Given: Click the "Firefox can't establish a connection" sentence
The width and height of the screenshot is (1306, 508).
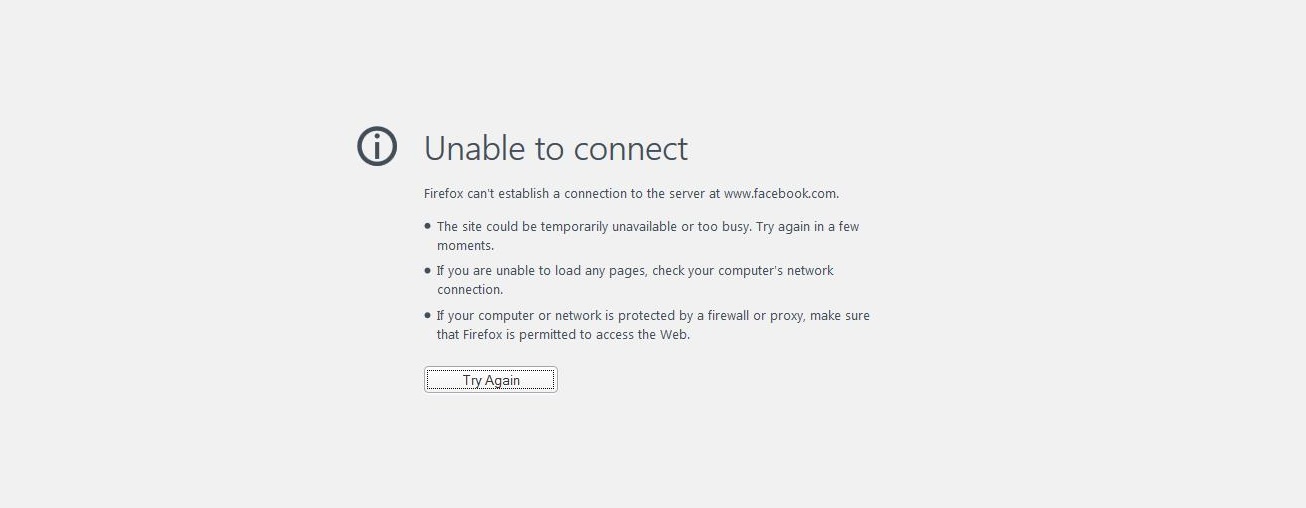Looking at the screenshot, I should [x=631, y=194].
